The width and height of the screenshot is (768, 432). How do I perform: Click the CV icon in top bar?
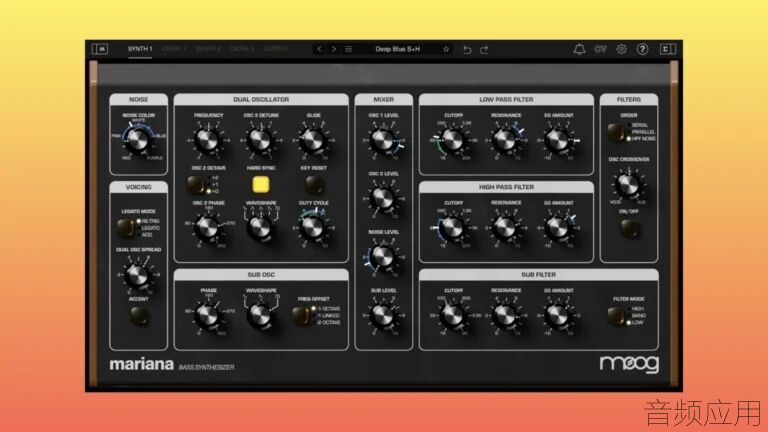600,49
